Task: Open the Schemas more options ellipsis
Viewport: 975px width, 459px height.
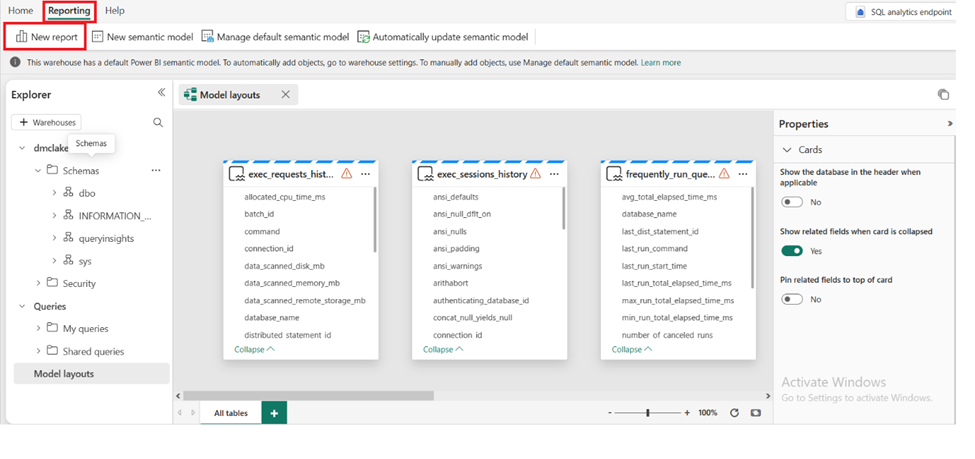Action: [x=156, y=170]
